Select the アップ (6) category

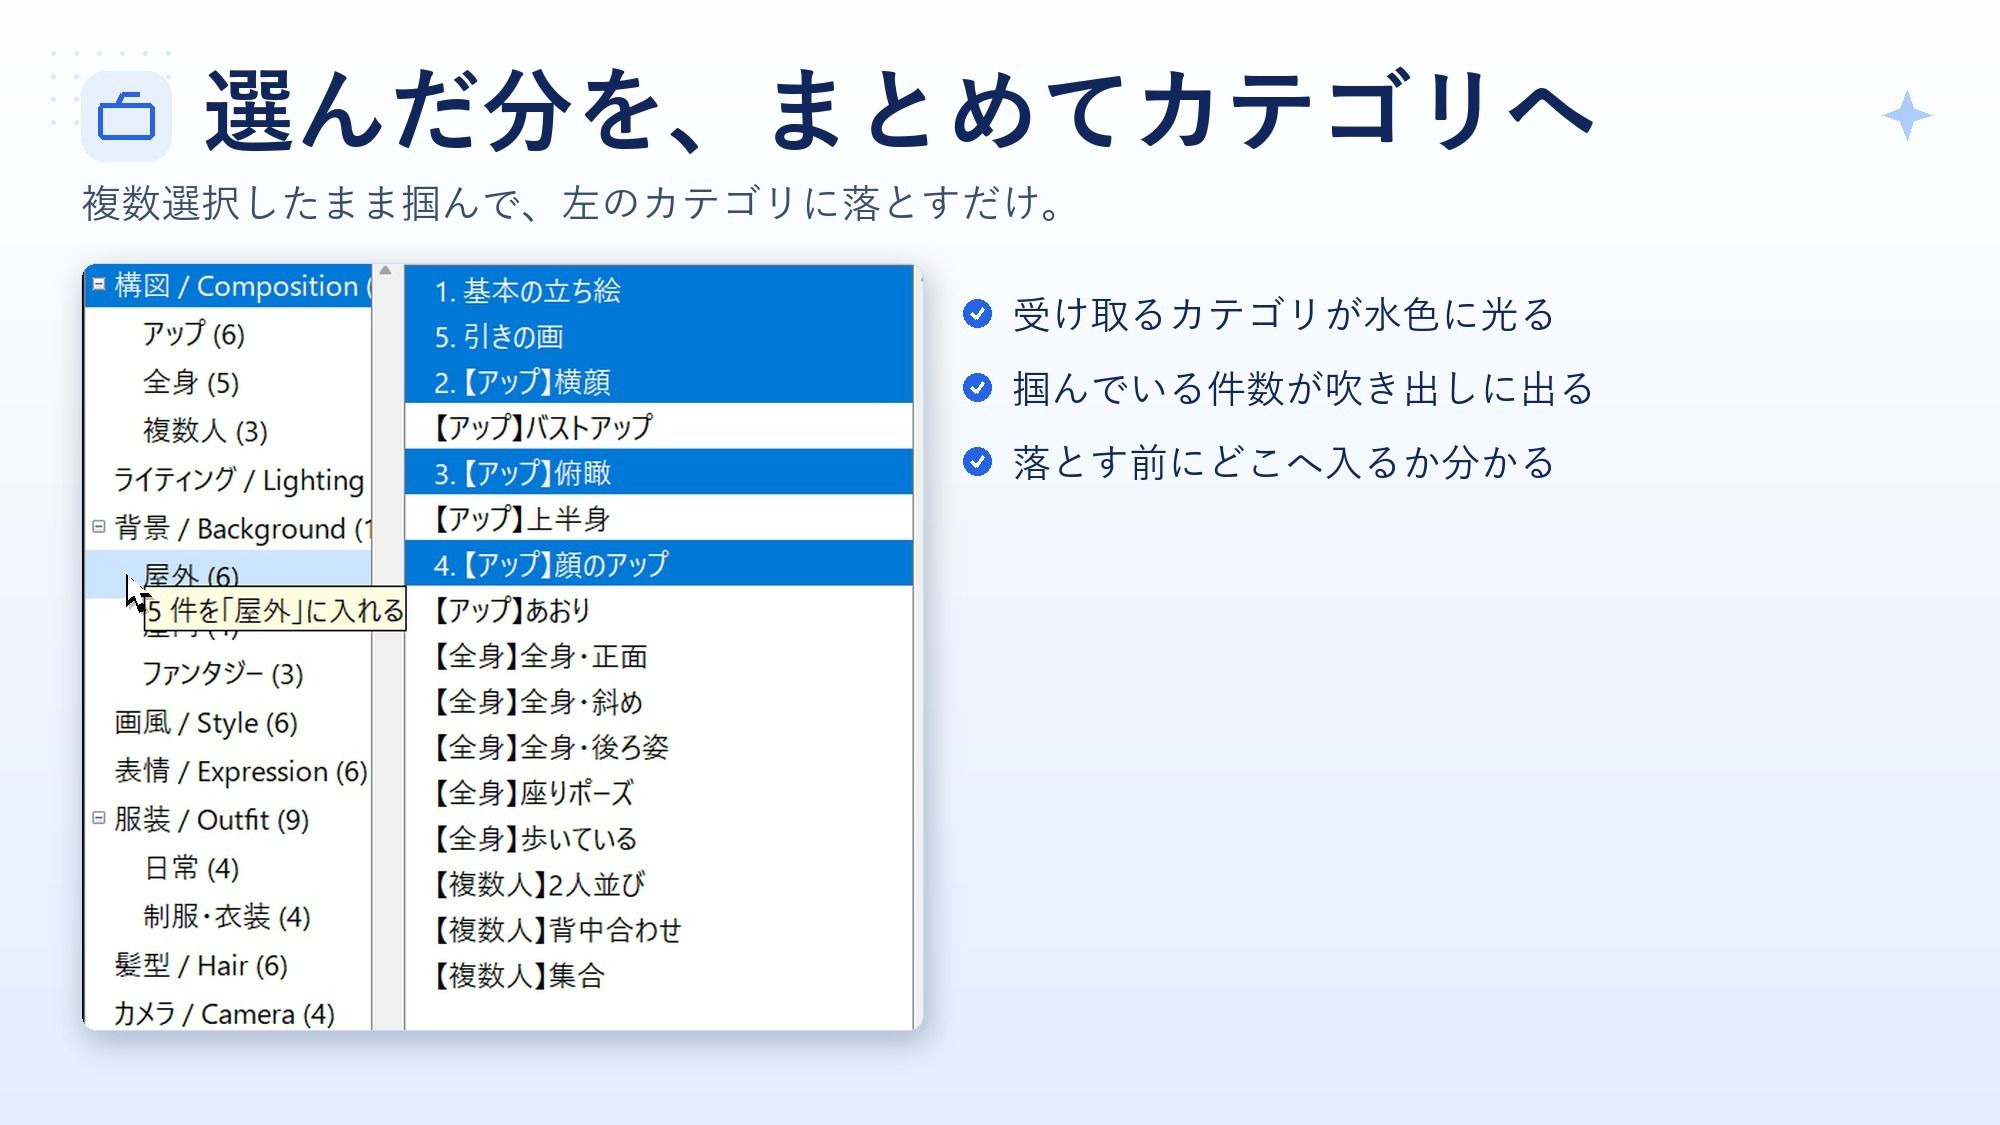pos(193,334)
